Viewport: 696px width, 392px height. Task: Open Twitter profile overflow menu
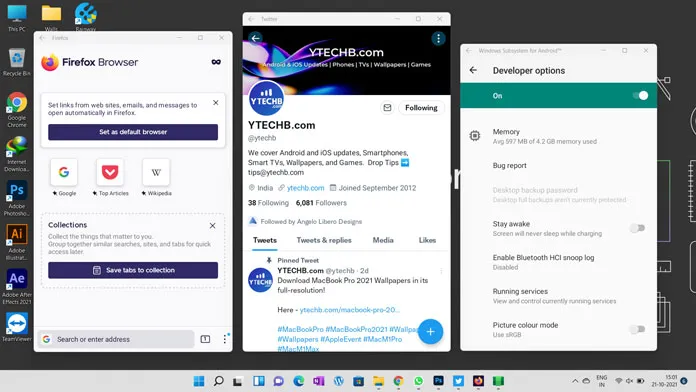tap(438, 39)
